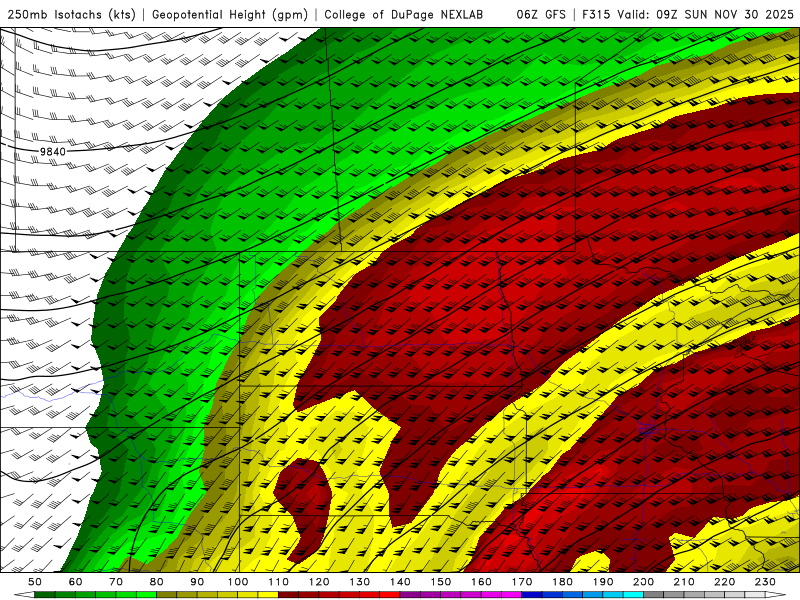Click the 50 value on the color scale

pyautogui.click(x=35, y=582)
